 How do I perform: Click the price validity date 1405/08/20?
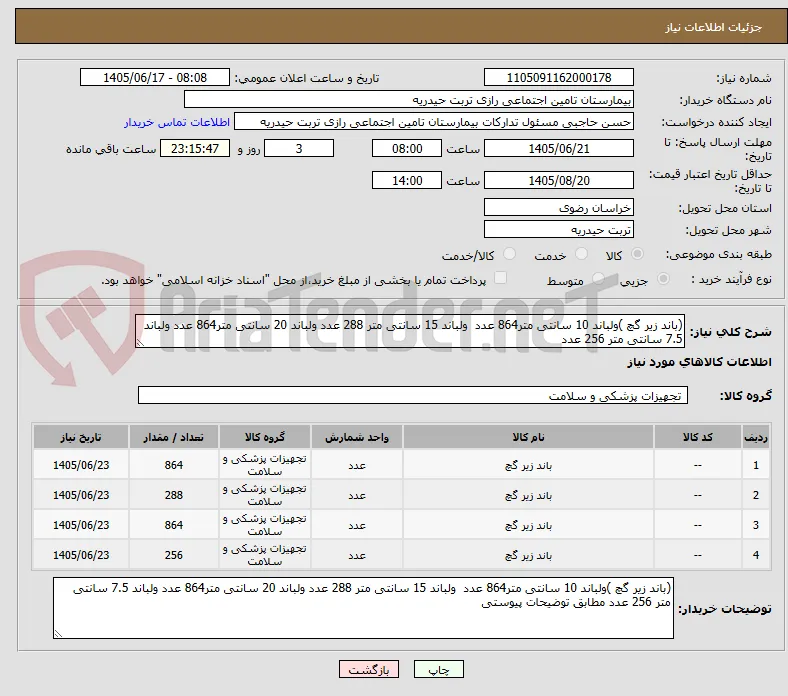[x=558, y=180]
